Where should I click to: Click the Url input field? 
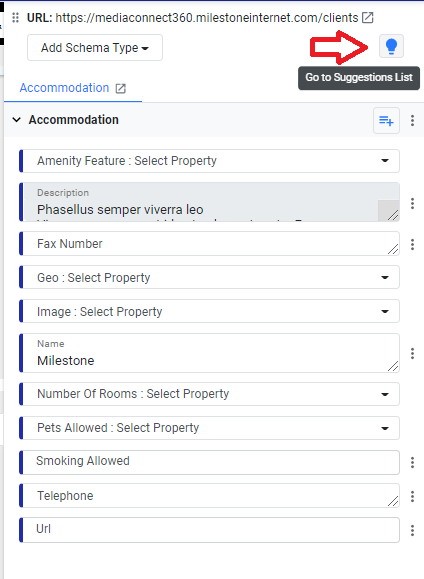point(209,530)
